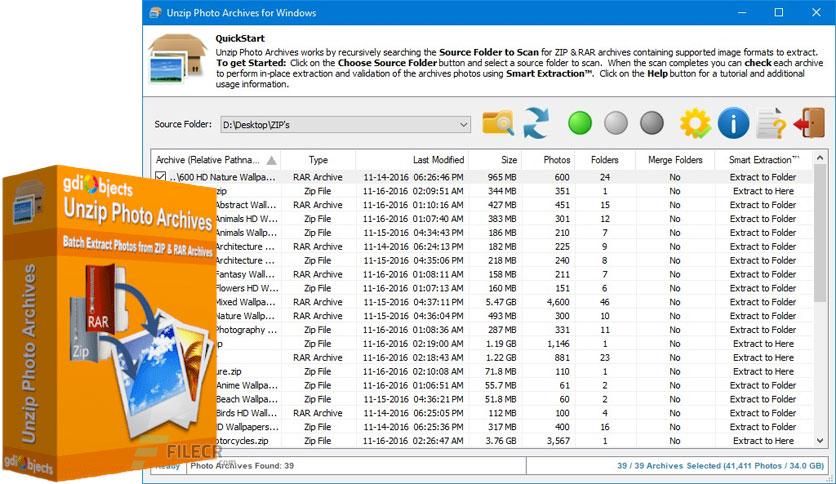Click the green start circle button
This screenshot has width=836, height=484.
click(x=580, y=123)
